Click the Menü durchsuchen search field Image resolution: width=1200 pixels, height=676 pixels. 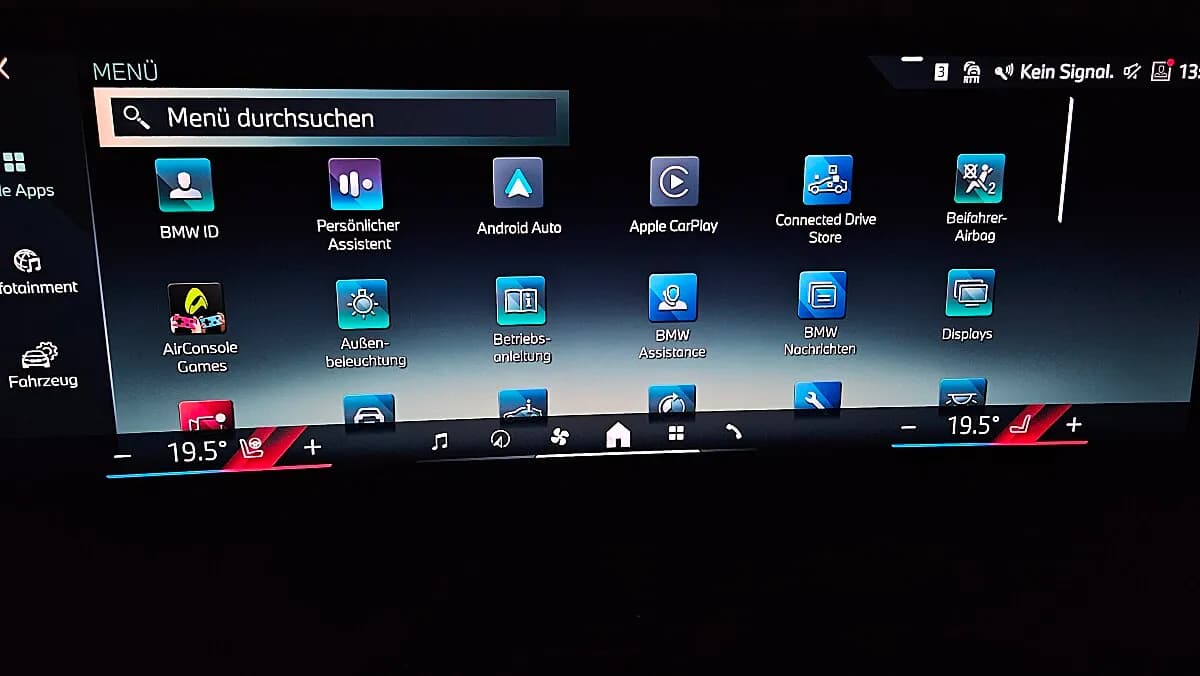(x=334, y=118)
